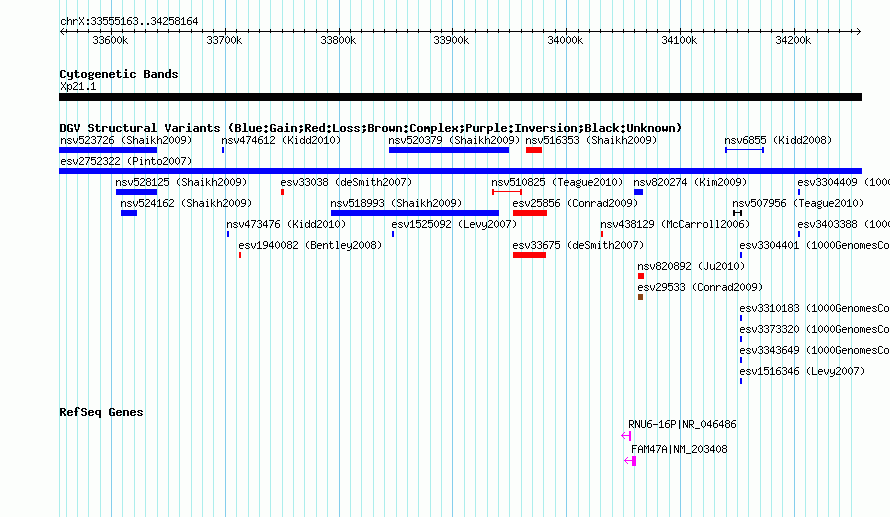Select esv25856 (Conrad2009) label
The height and width of the screenshot is (517, 890).
pyautogui.click(x=575, y=203)
